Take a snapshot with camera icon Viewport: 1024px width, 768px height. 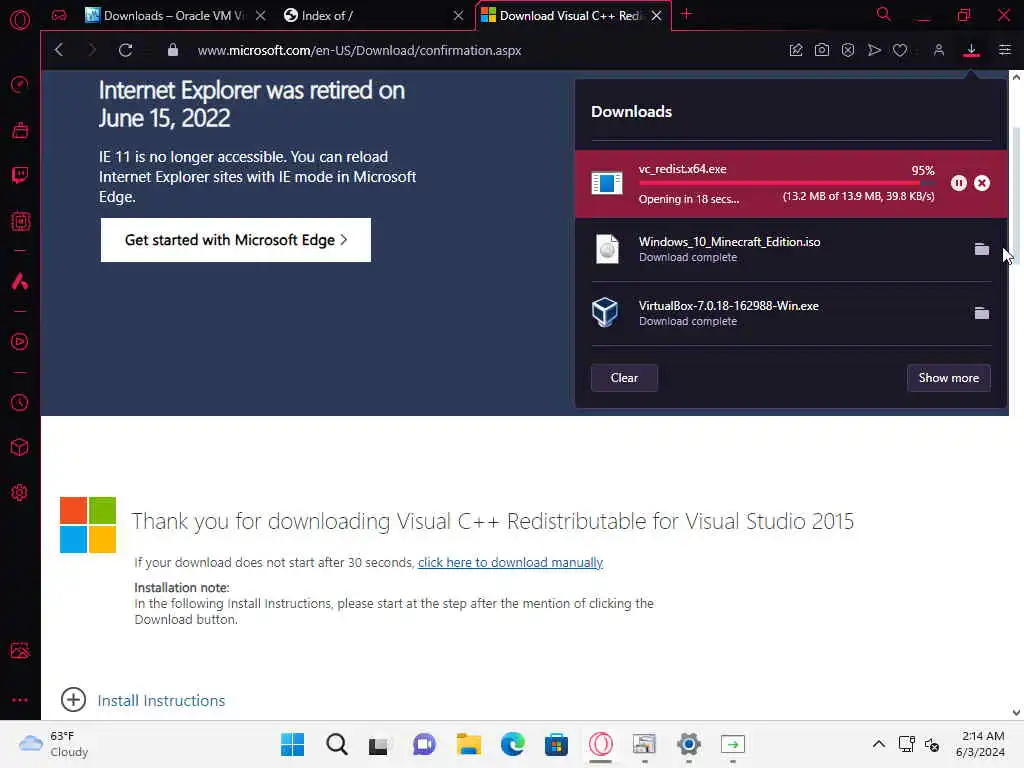822,50
